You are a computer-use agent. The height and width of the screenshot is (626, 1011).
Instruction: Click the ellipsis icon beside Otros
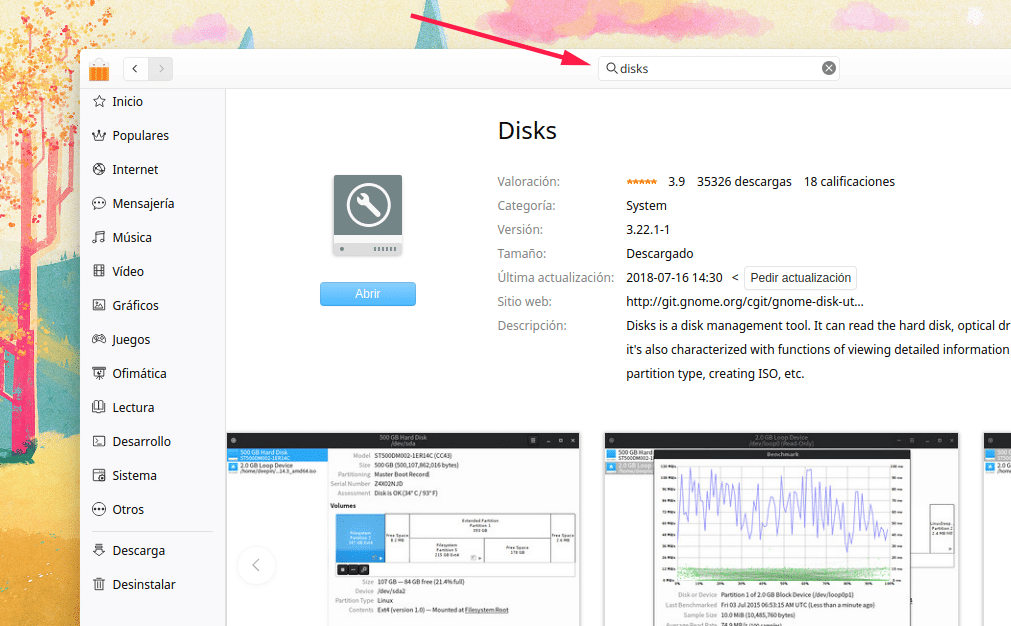(99, 509)
